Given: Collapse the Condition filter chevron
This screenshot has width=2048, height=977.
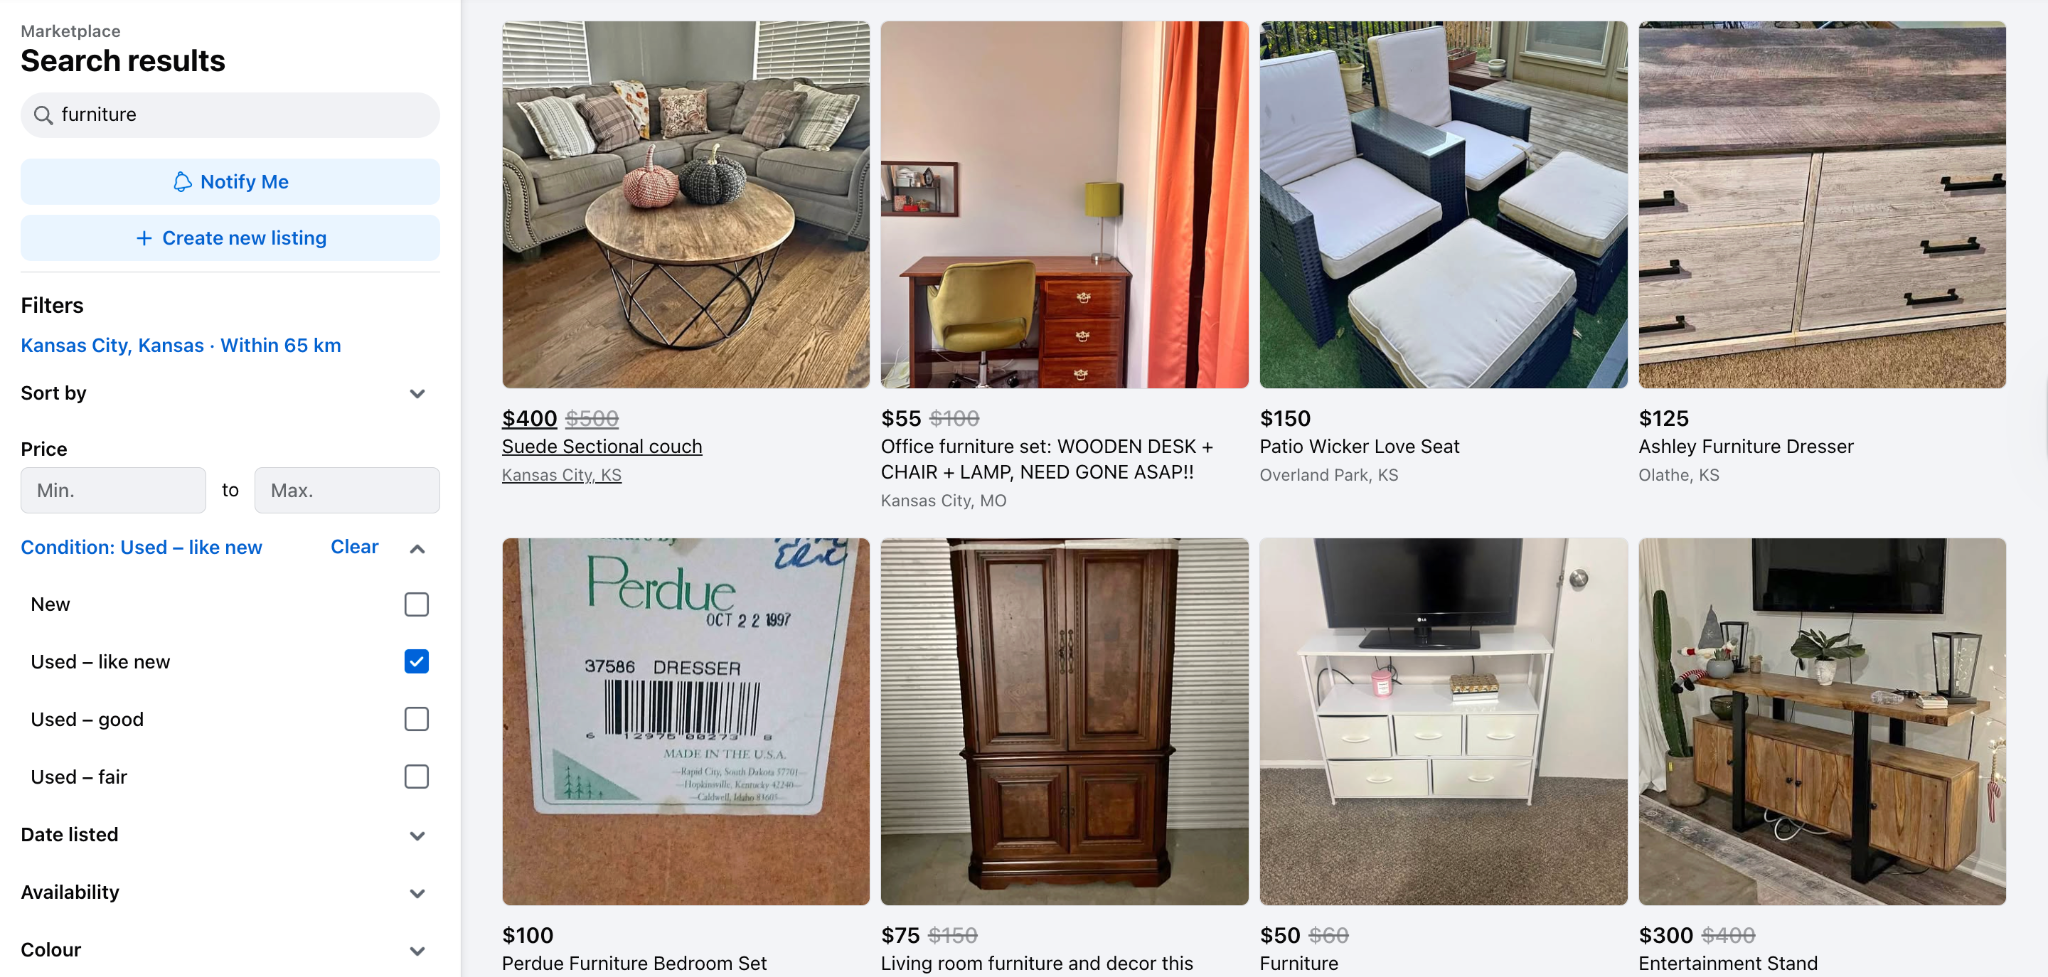Looking at the screenshot, I should click(418, 548).
